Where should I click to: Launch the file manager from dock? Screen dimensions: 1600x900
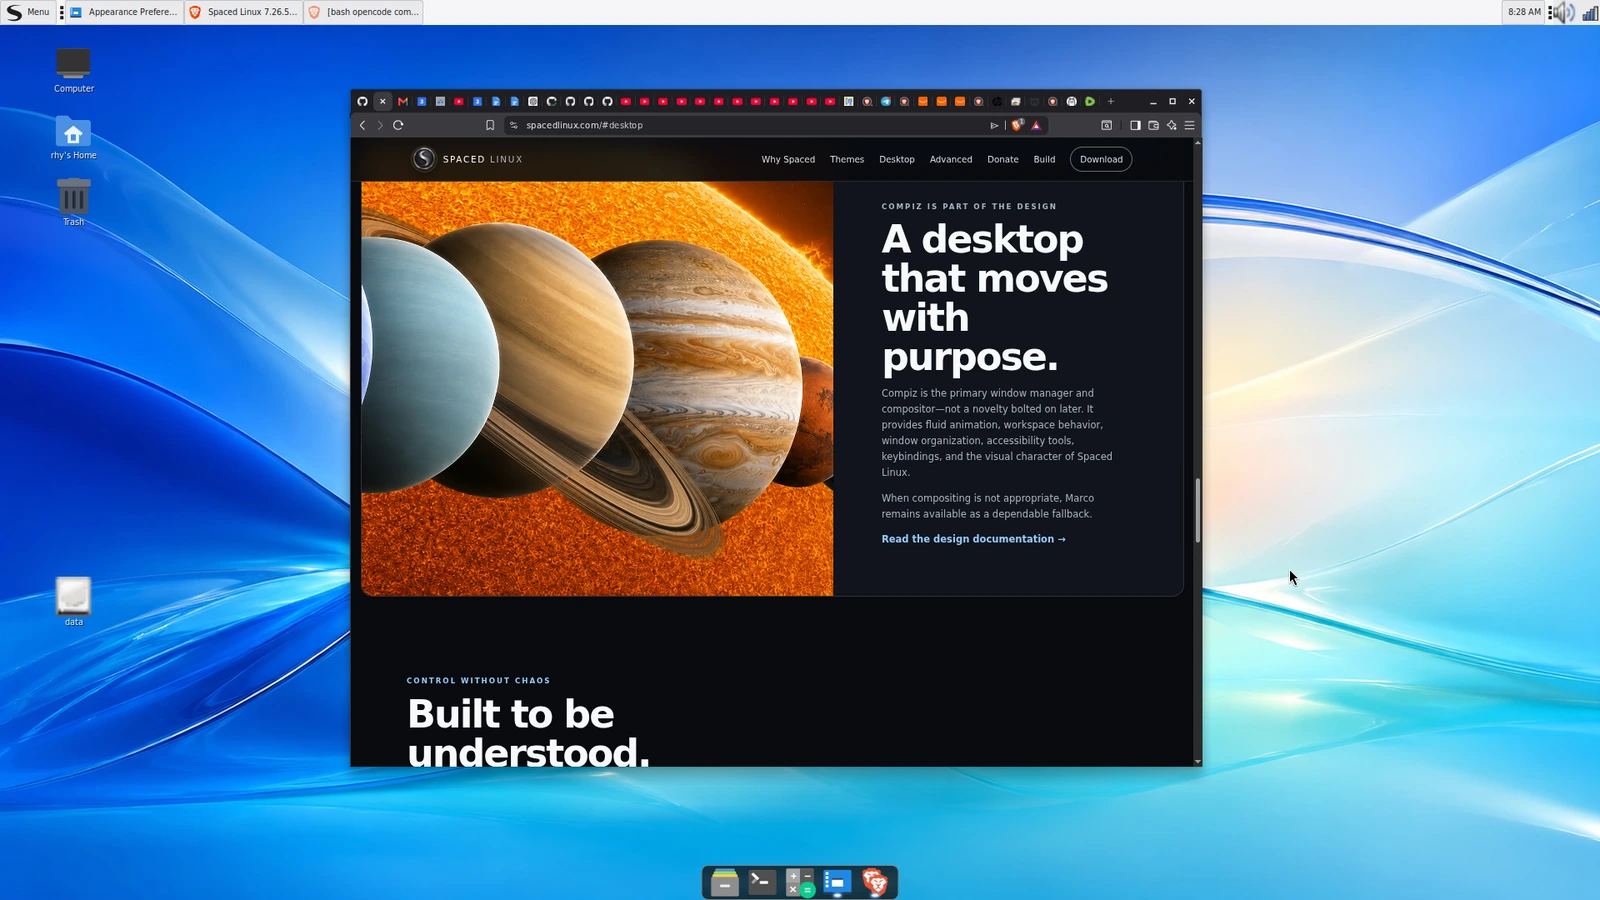click(724, 882)
